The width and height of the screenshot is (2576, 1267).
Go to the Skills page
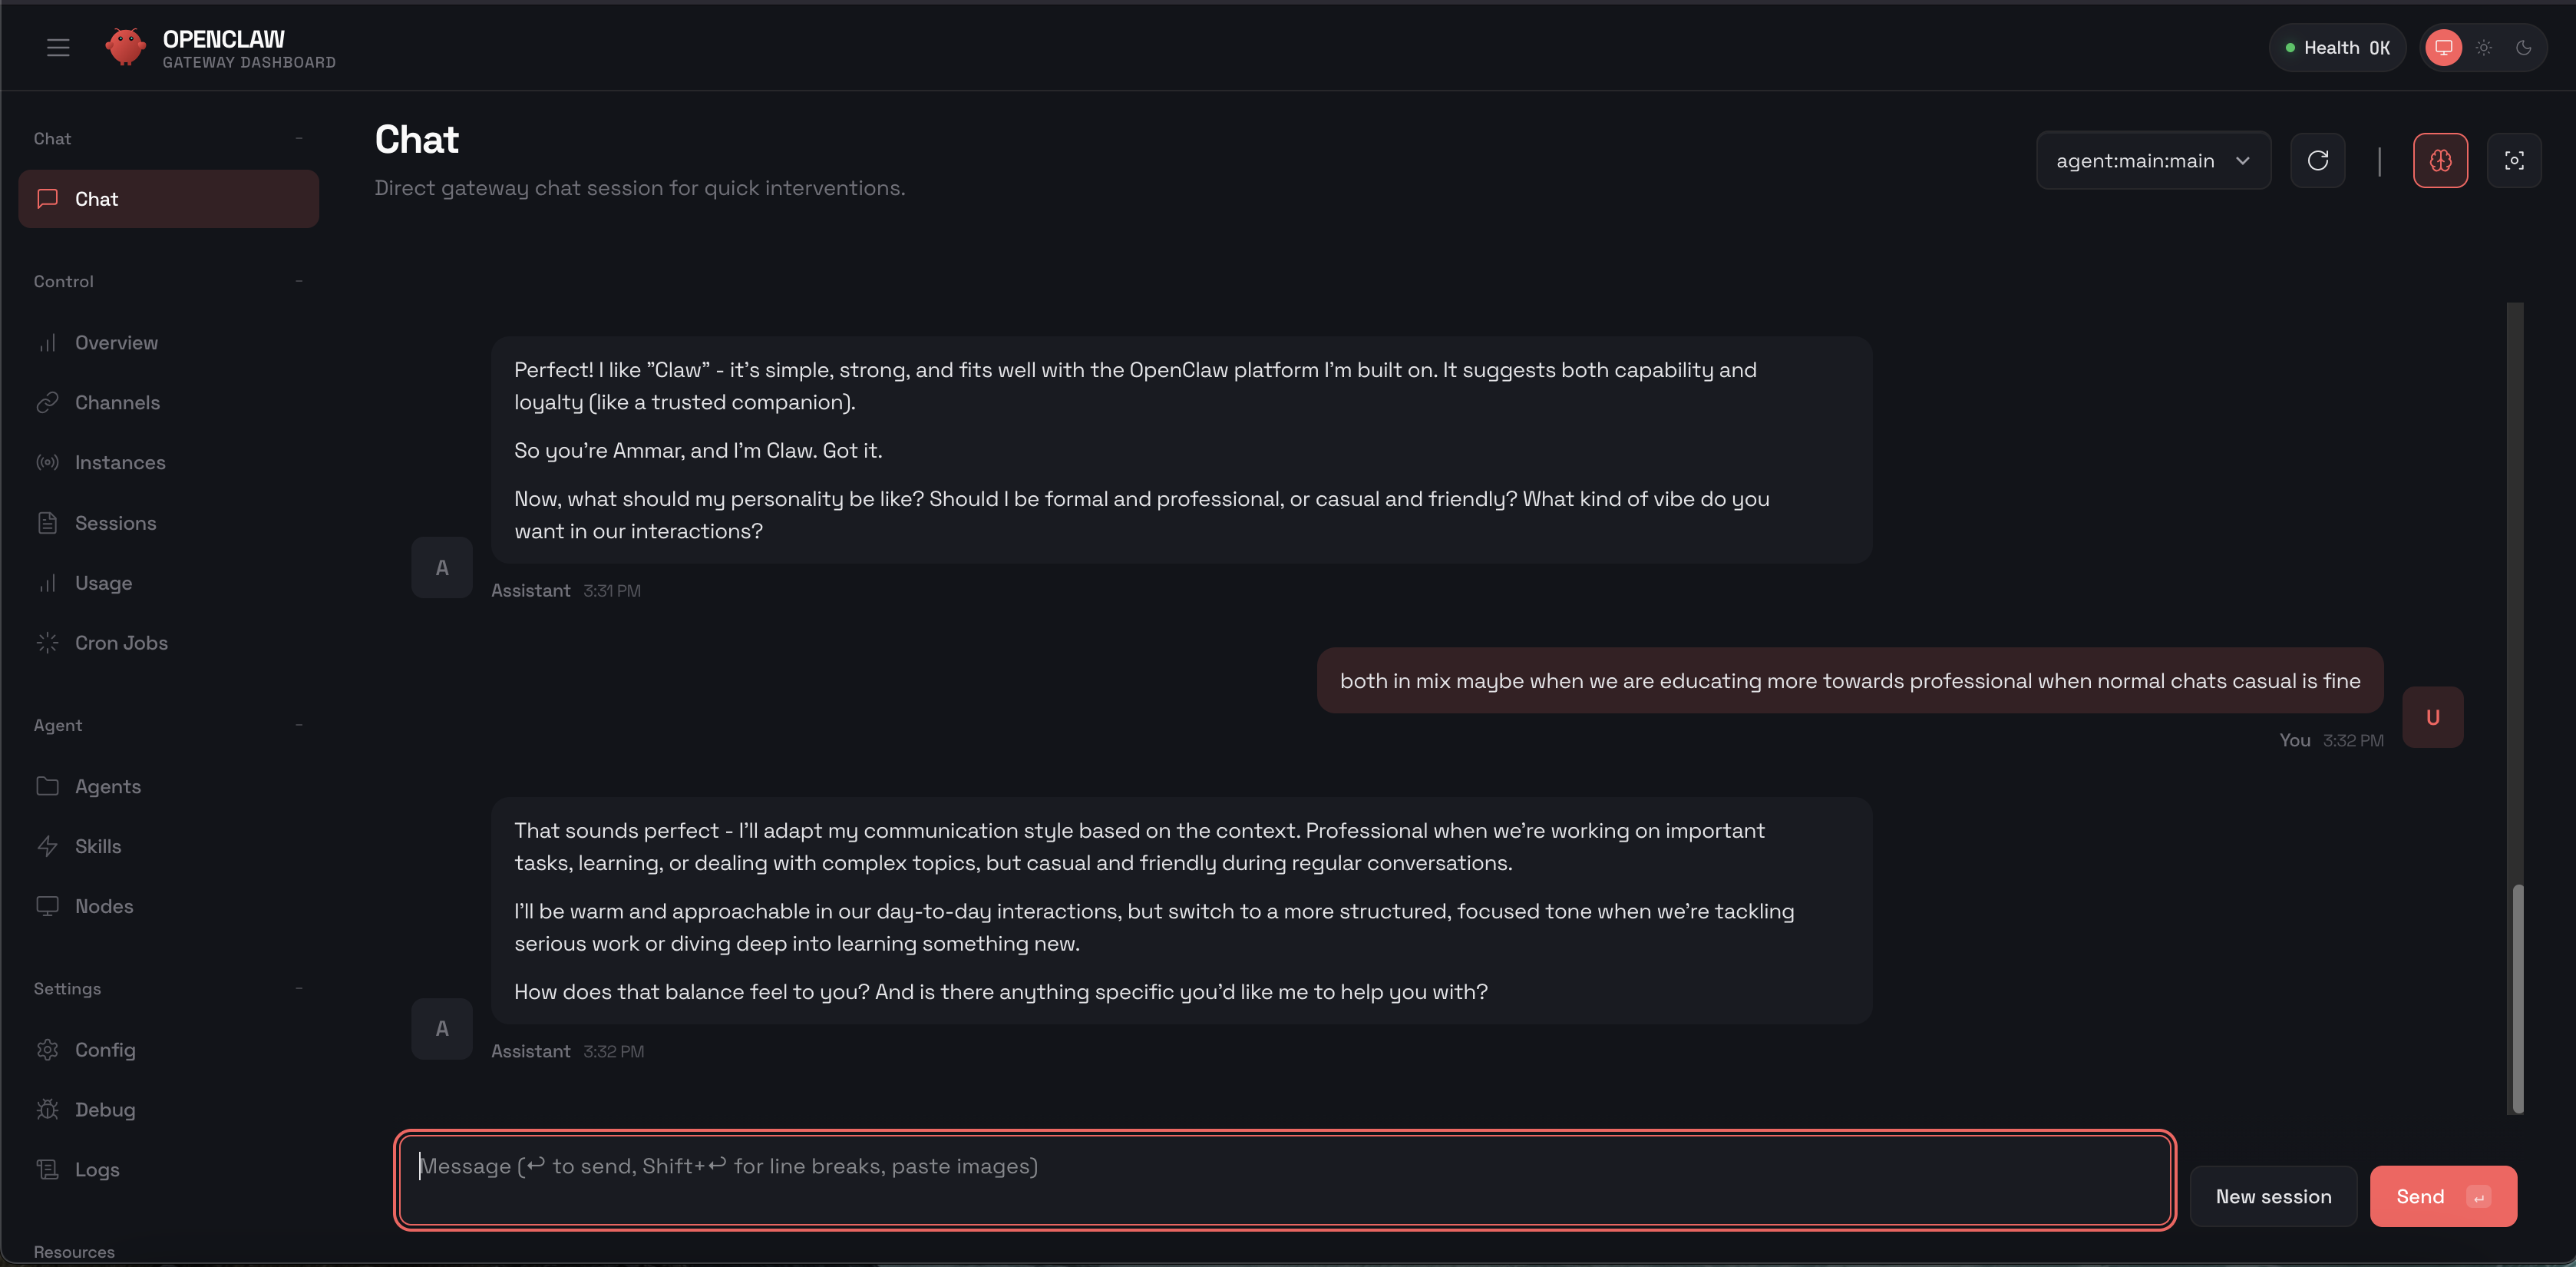[x=98, y=846]
